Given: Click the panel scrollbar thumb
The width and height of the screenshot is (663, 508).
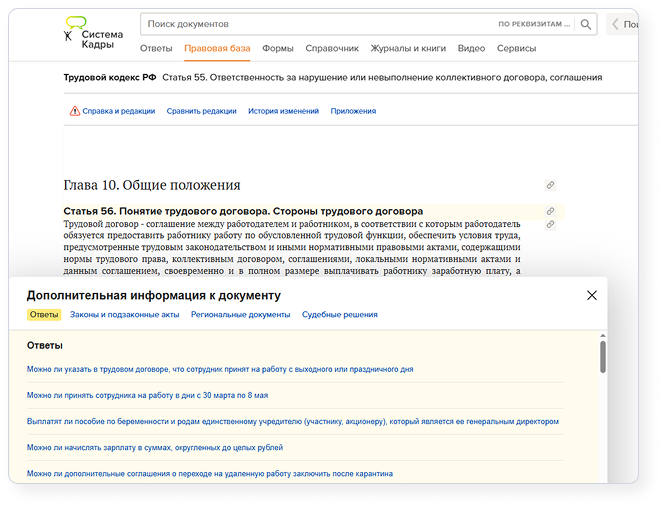Looking at the screenshot, I should (x=603, y=357).
